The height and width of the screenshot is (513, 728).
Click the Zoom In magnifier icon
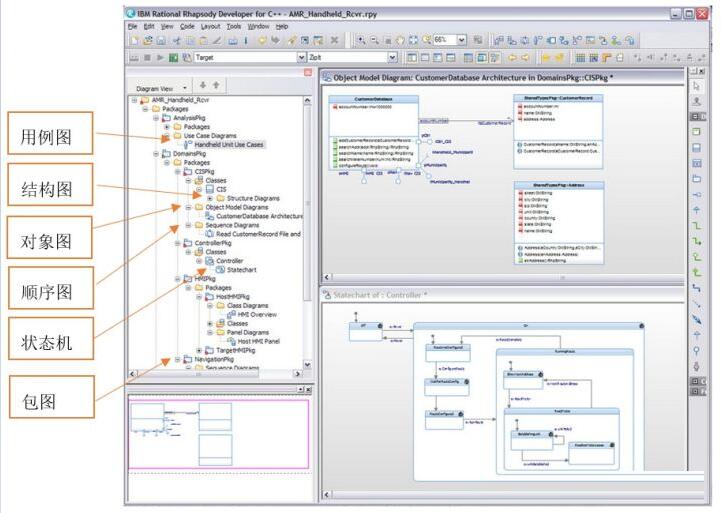tap(361, 40)
